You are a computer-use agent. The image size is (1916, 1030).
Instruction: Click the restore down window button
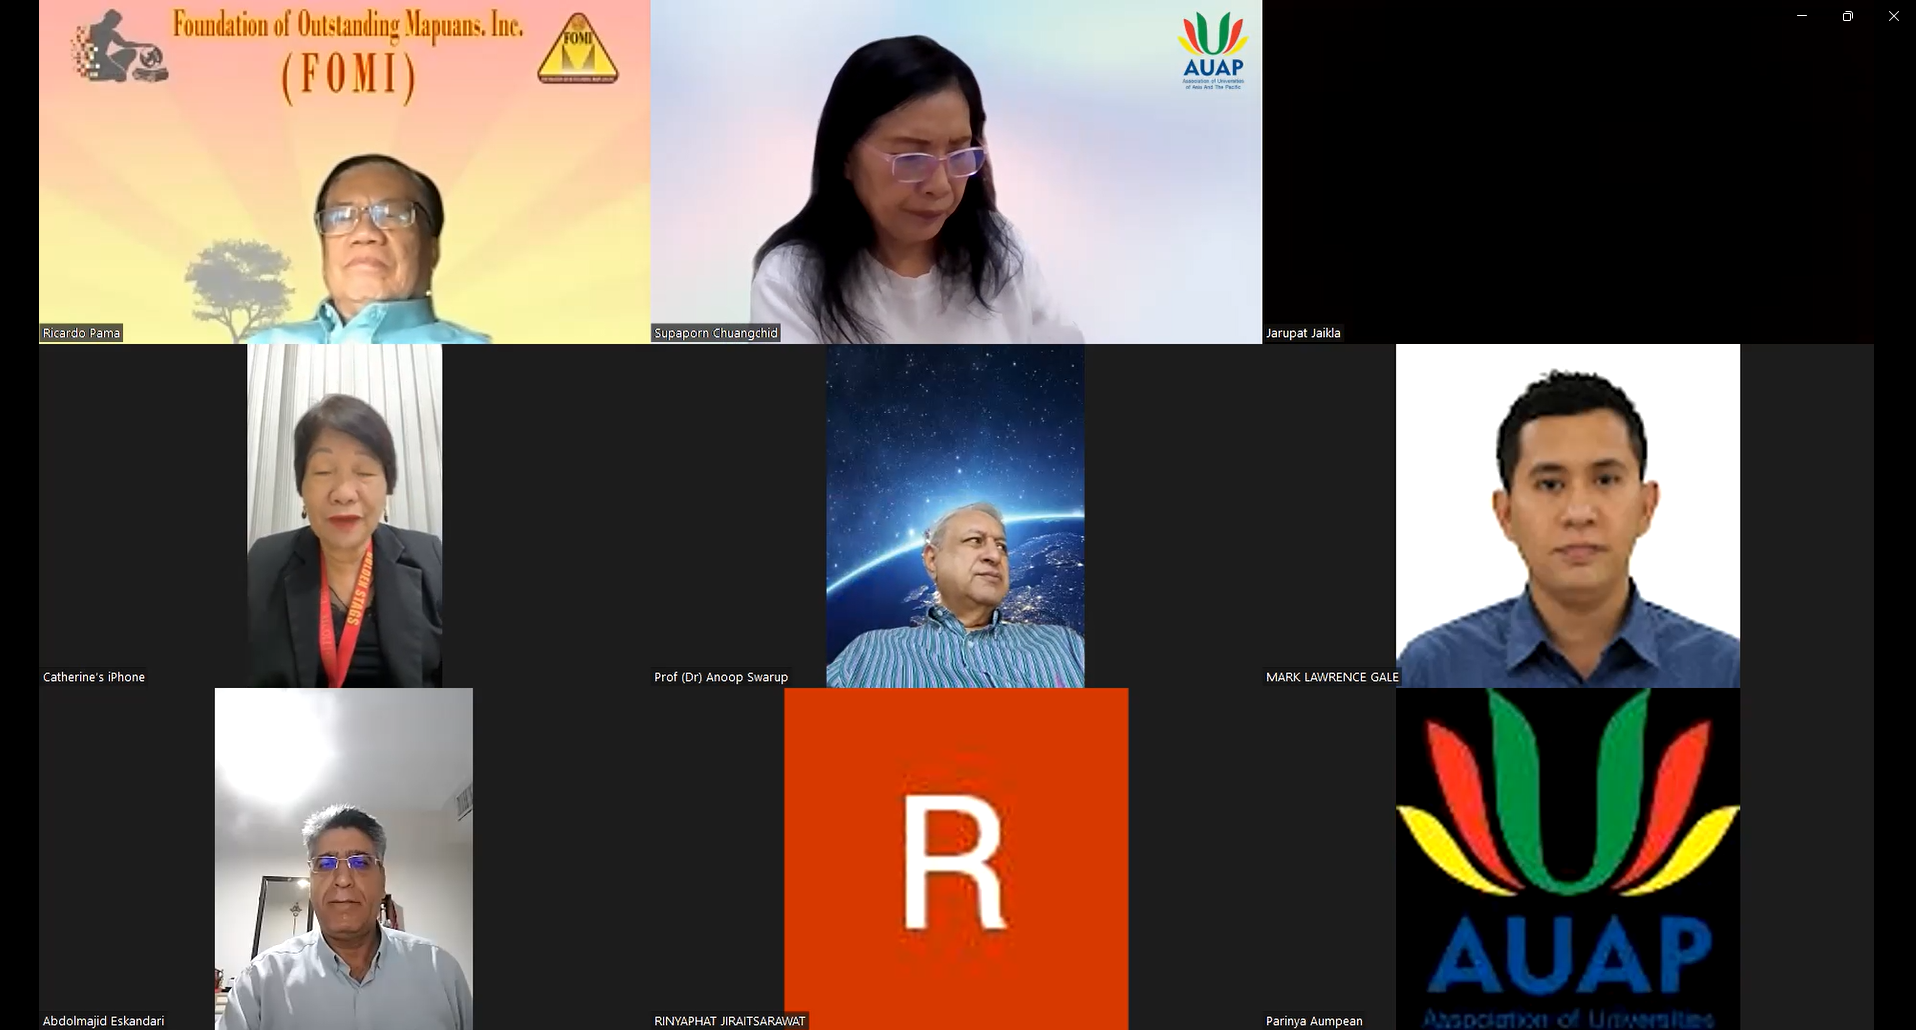(x=1848, y=16)
